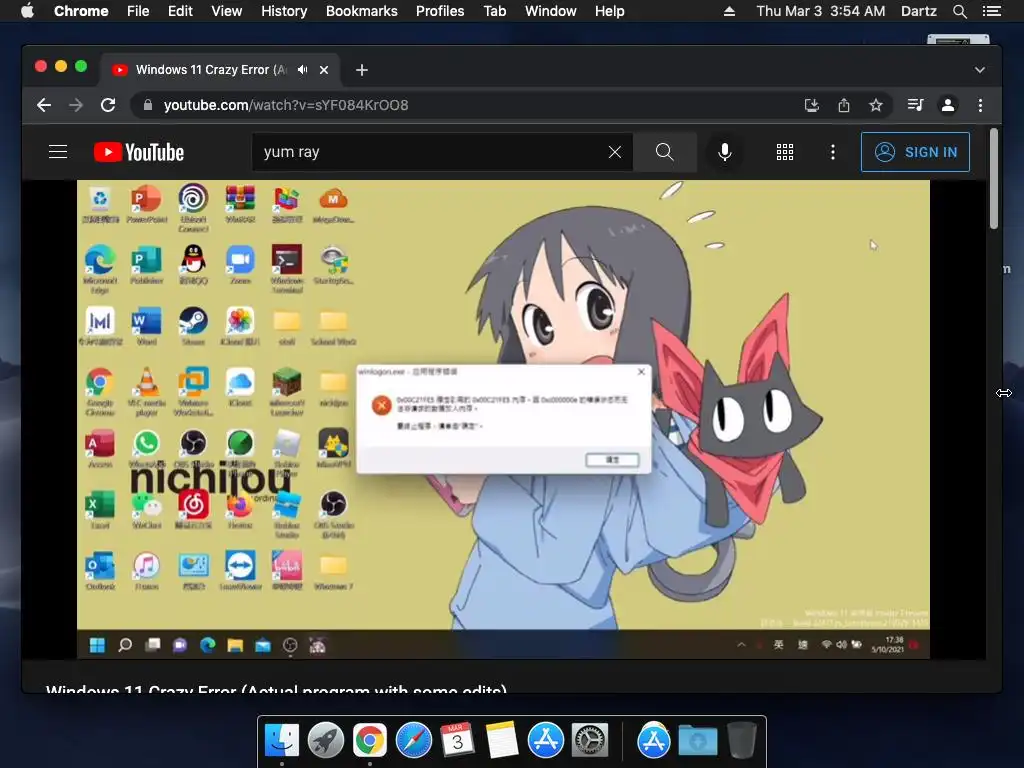Open the Edit menu
The image size is (1024, 768).
pyautogui.click(x=180, y=11)
